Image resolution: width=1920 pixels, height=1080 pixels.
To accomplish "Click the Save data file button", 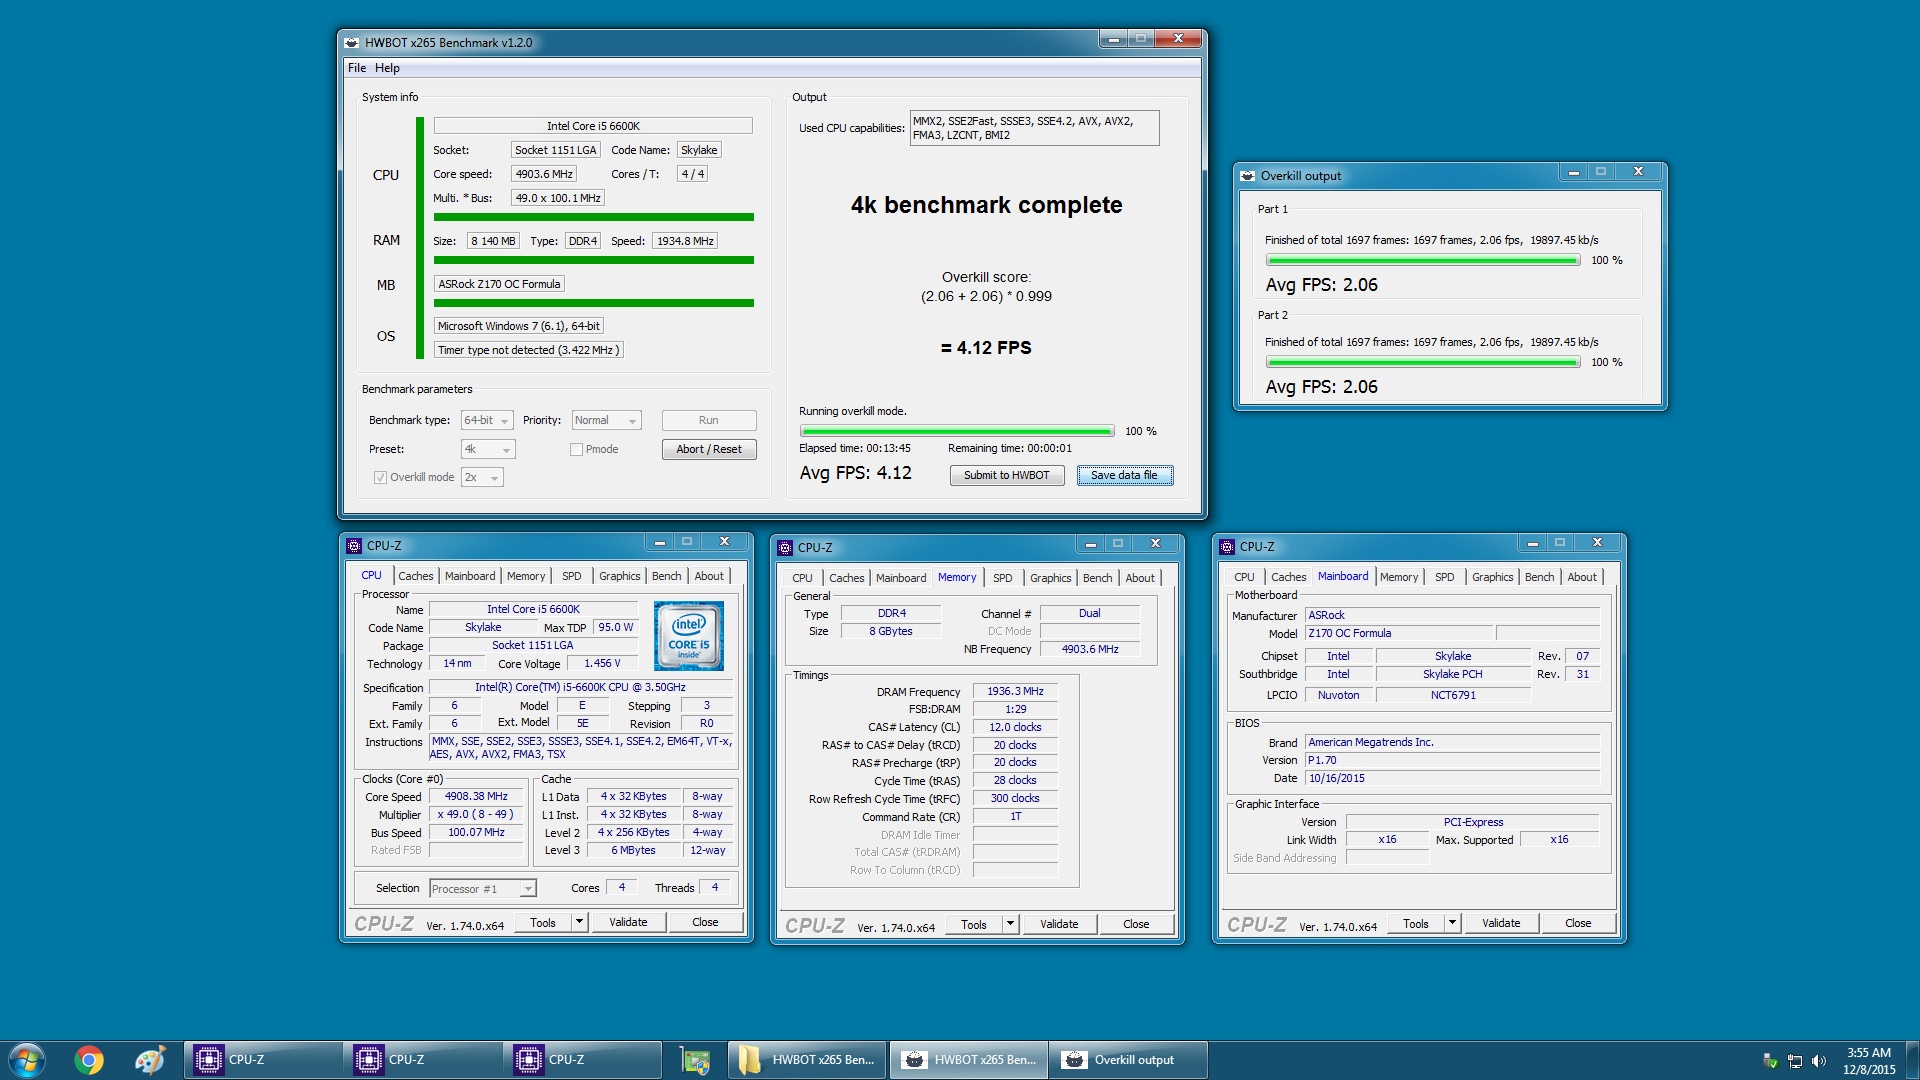I will [x=1125, y=476].
